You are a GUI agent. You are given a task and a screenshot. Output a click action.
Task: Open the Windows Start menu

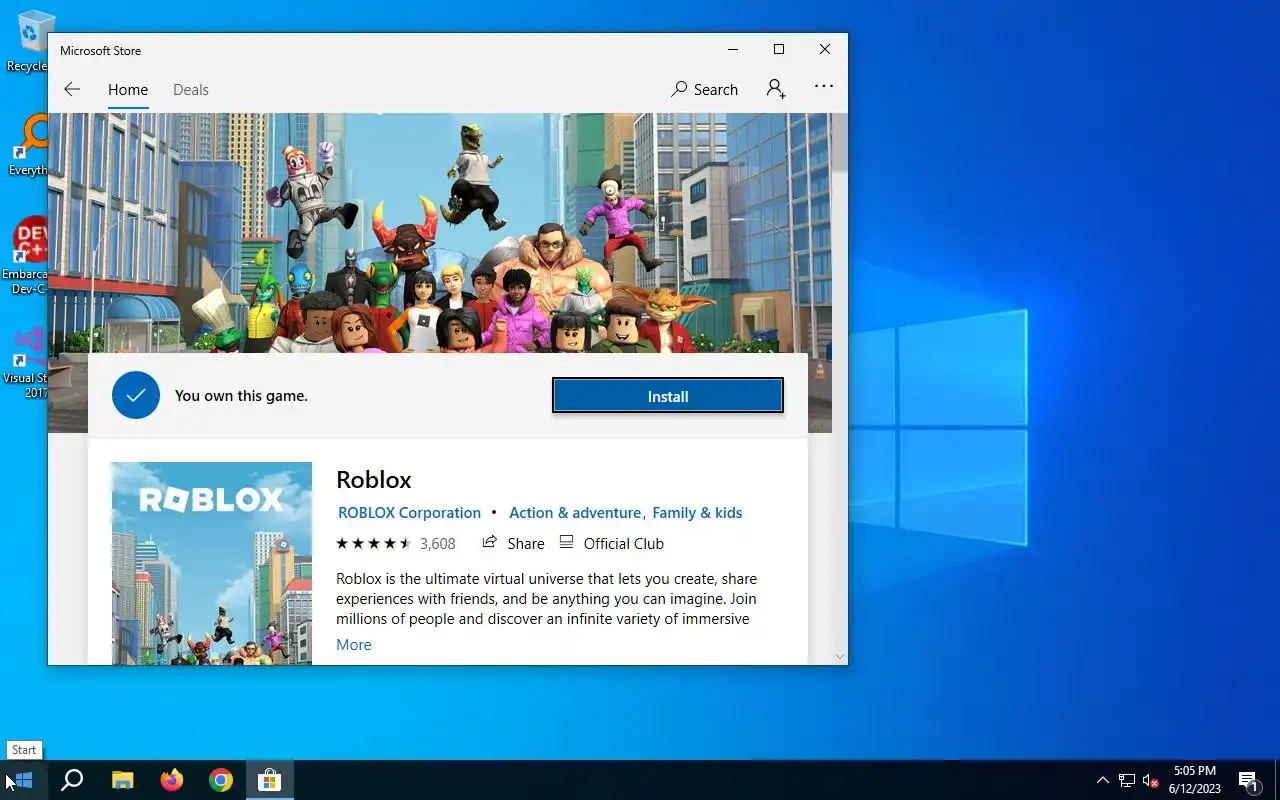23,780
